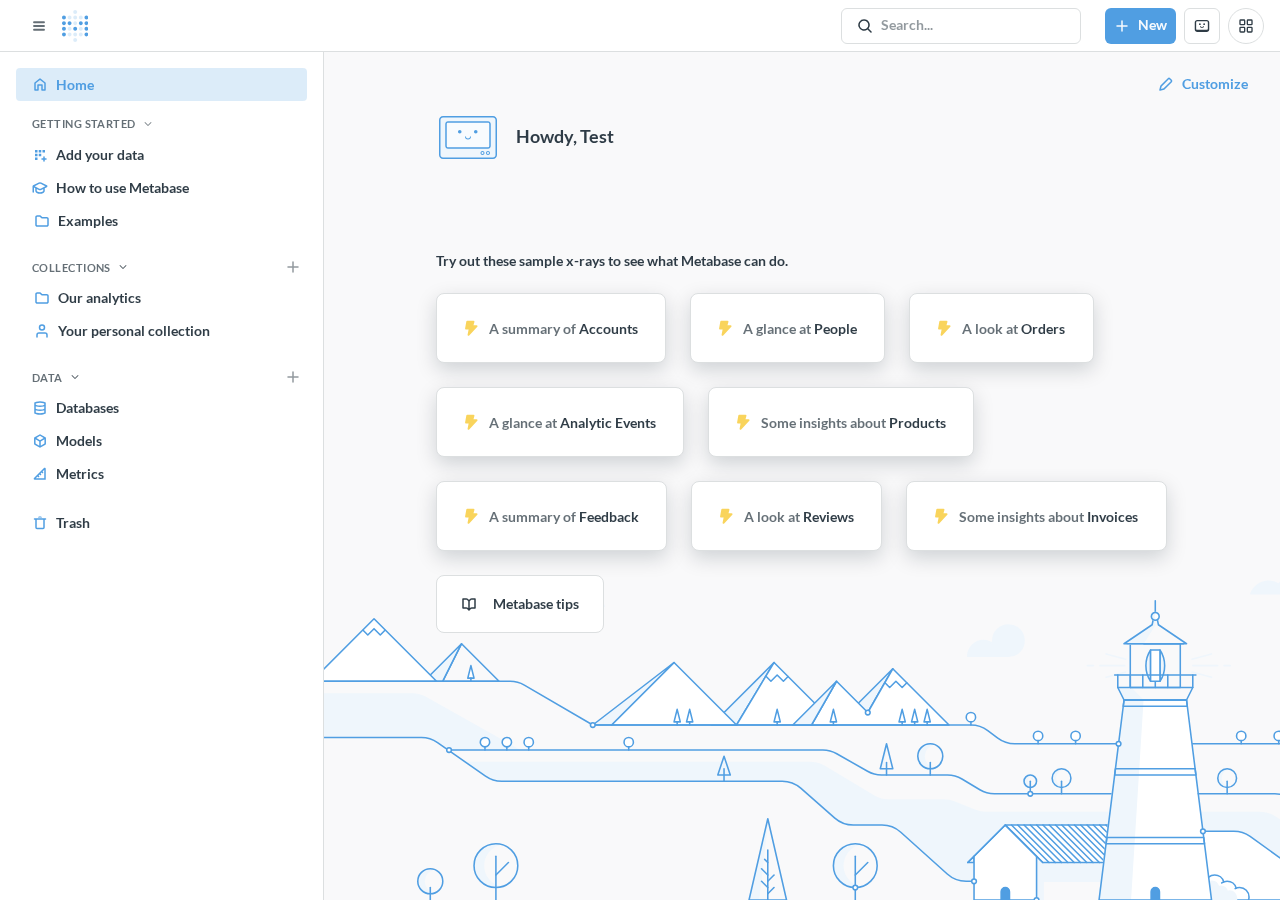Click the Databases cylinder icon

(x=40, y=408)
